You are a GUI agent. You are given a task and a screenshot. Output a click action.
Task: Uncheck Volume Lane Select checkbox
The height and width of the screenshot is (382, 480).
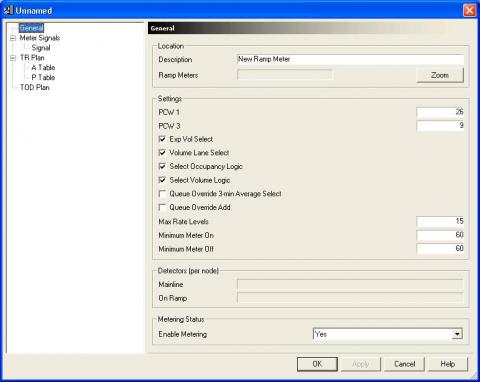click(x=162, y=153)
